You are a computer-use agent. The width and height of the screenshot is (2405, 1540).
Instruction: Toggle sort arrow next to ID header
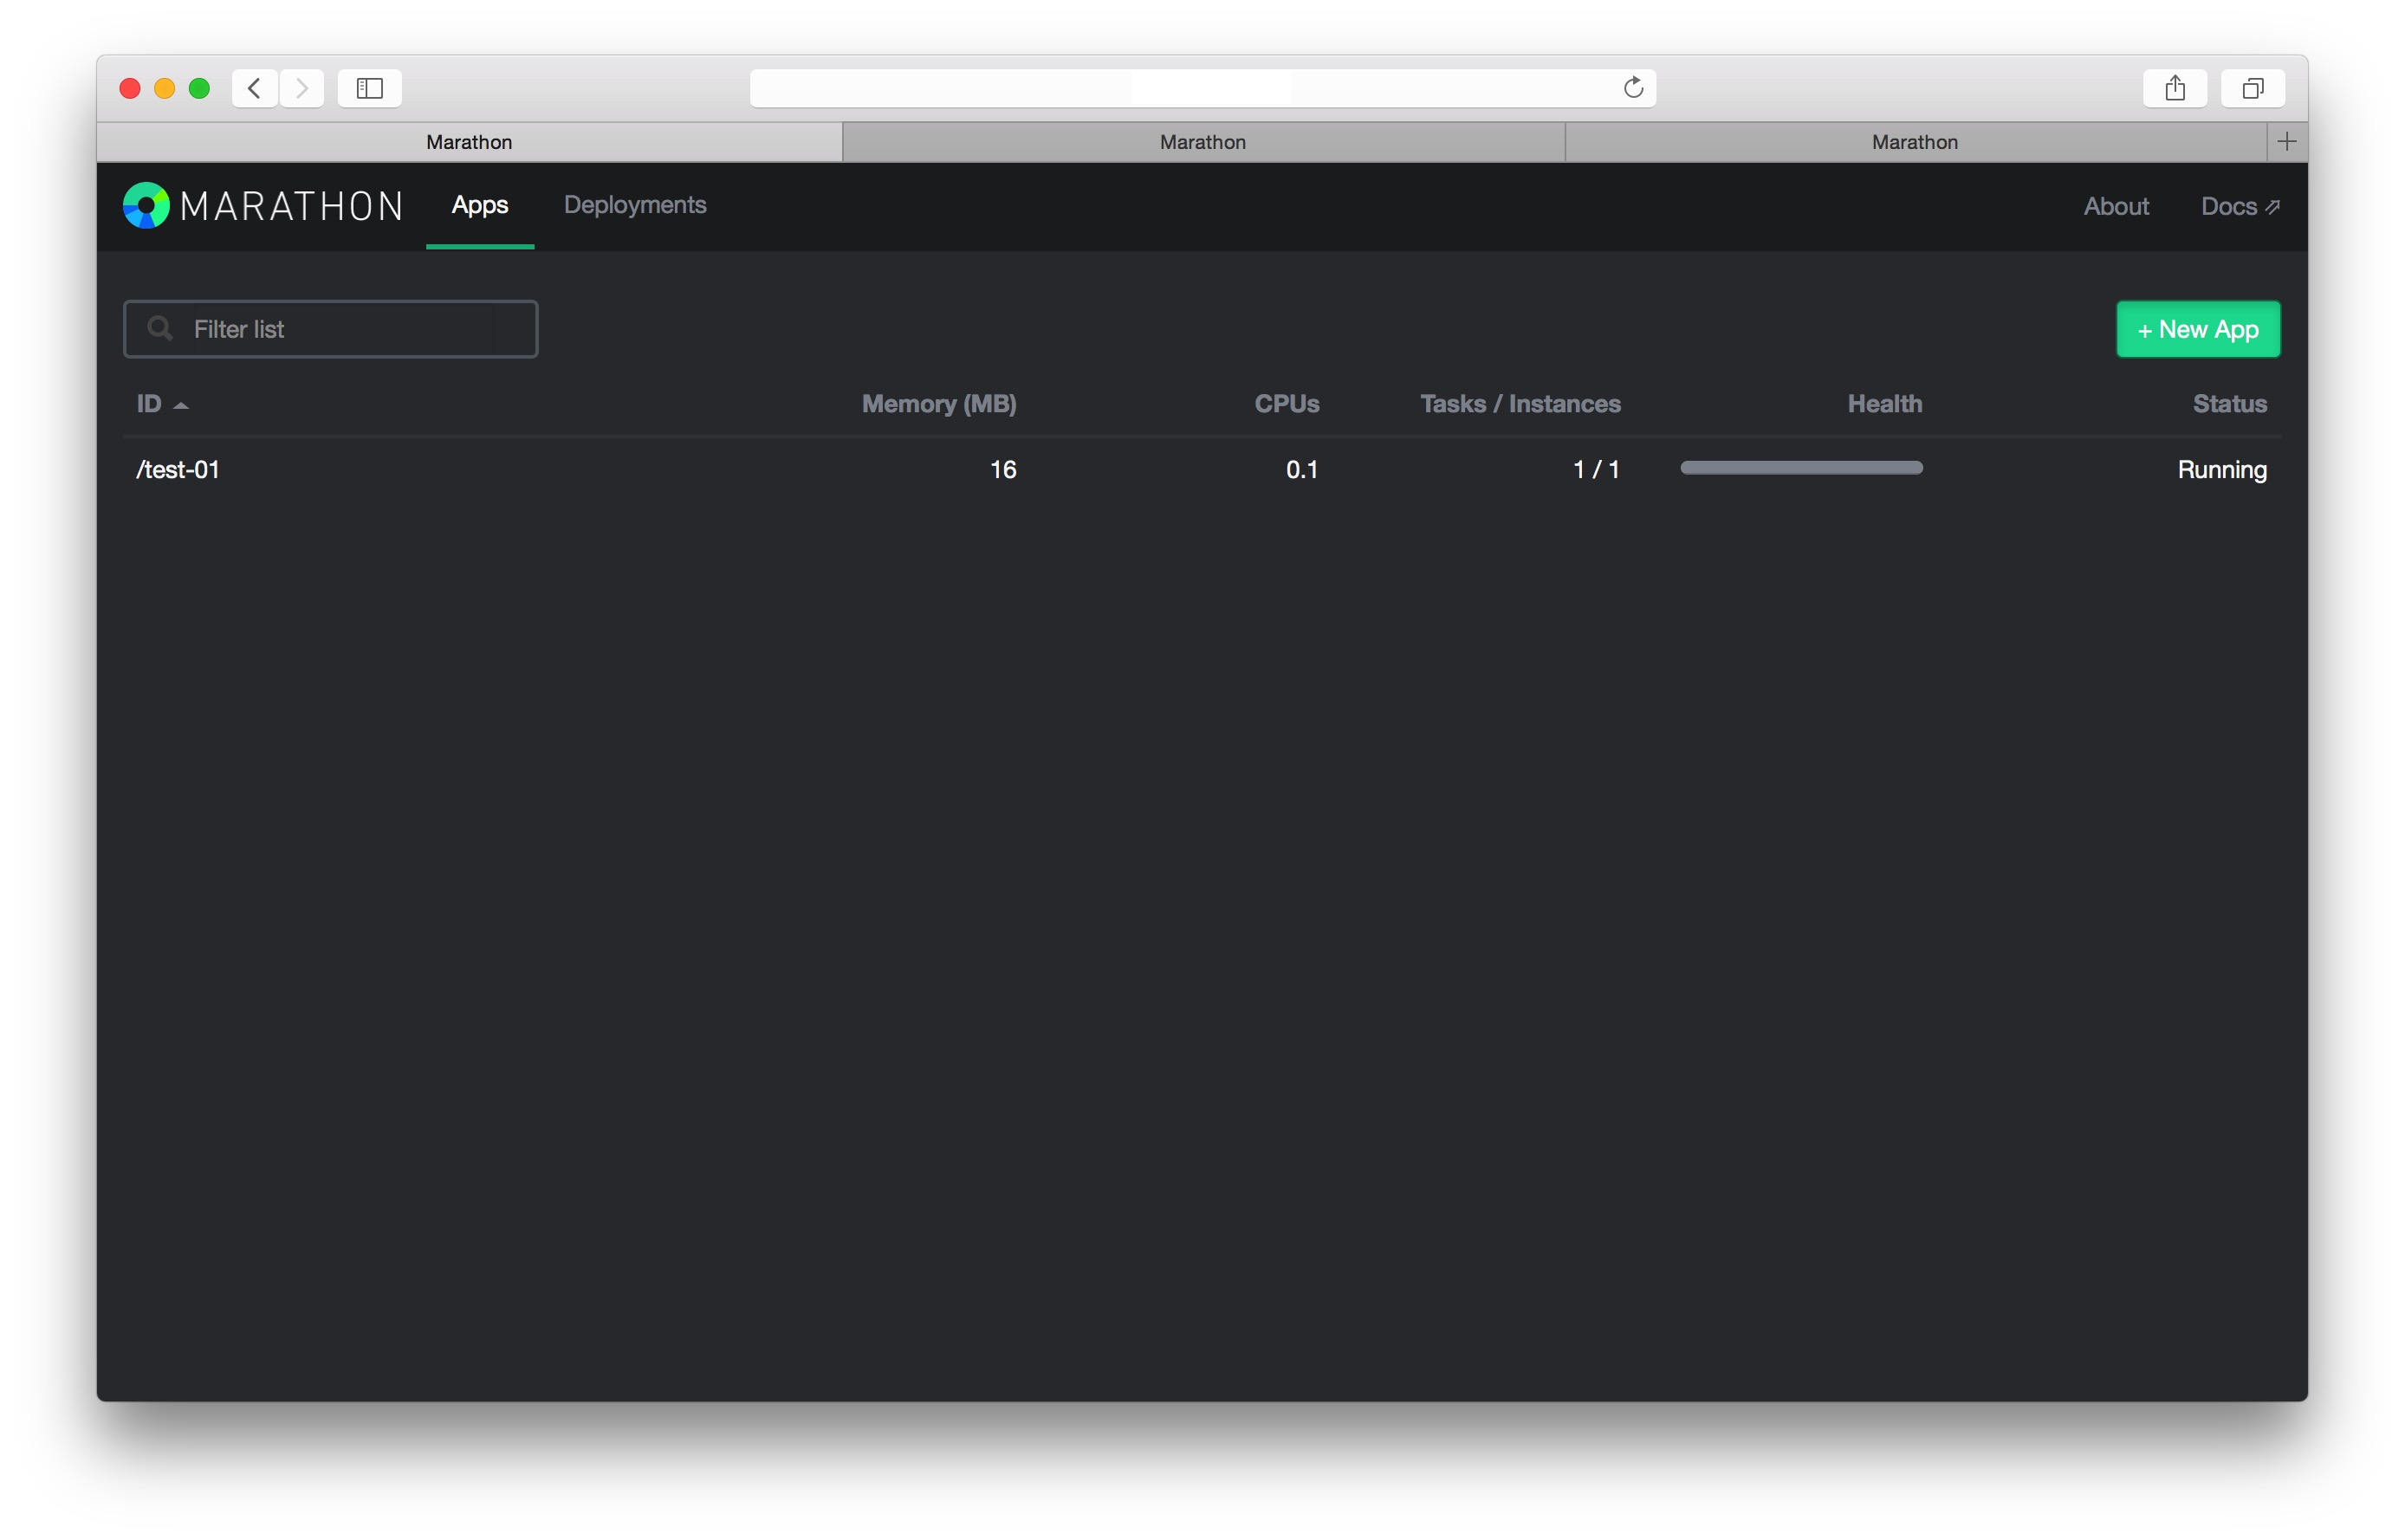click(x=181, y=405)
